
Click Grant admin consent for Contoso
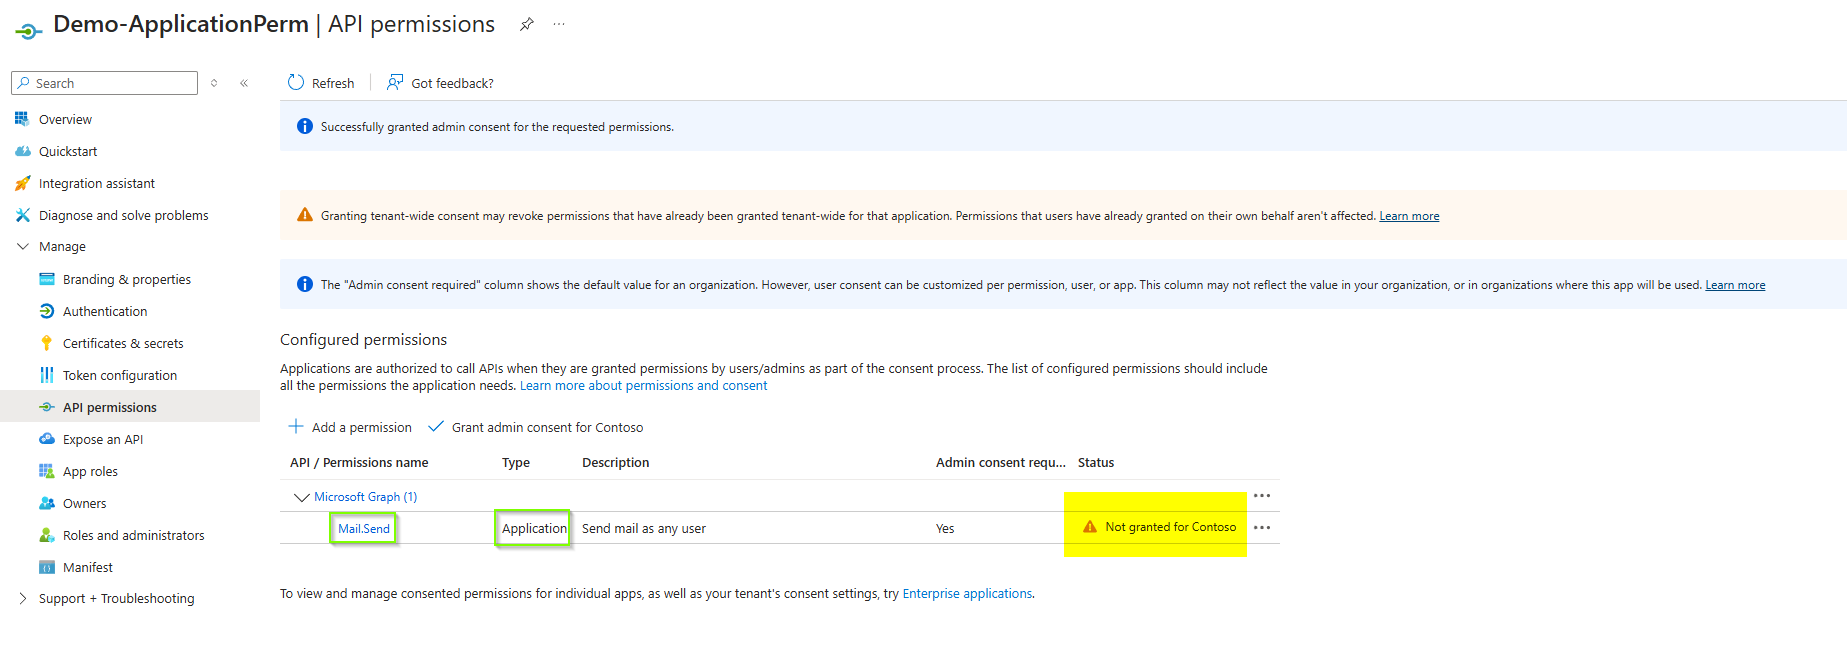(x=536, y=427)
